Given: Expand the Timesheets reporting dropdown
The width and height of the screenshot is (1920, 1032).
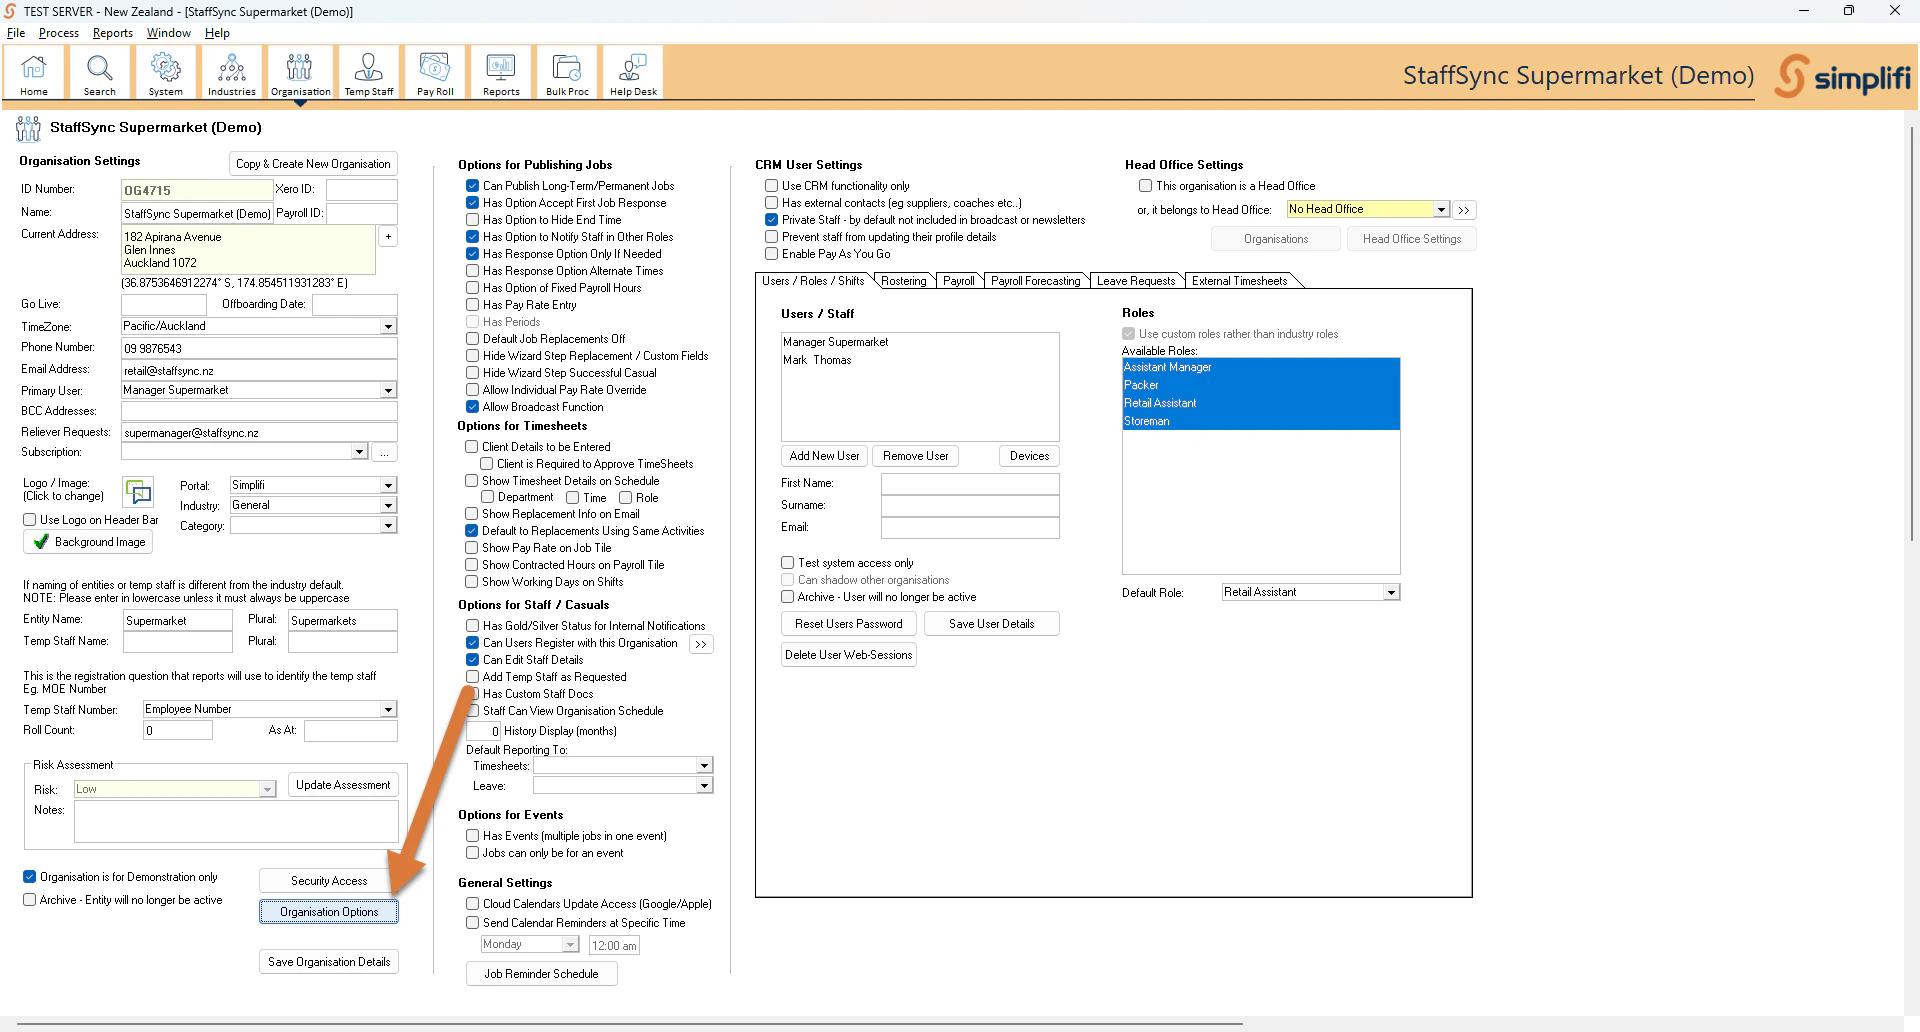Looking at the screenshot, I should (x=704, y=766).
